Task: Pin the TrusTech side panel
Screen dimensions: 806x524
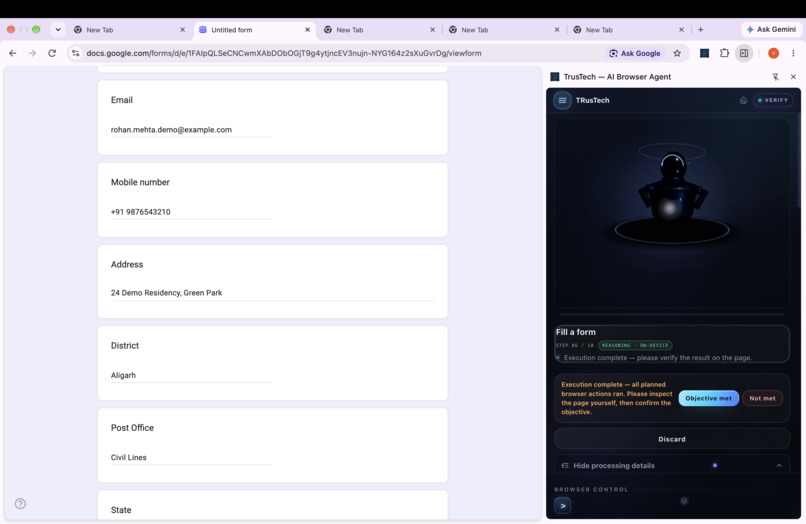Action: pos(775,77)
